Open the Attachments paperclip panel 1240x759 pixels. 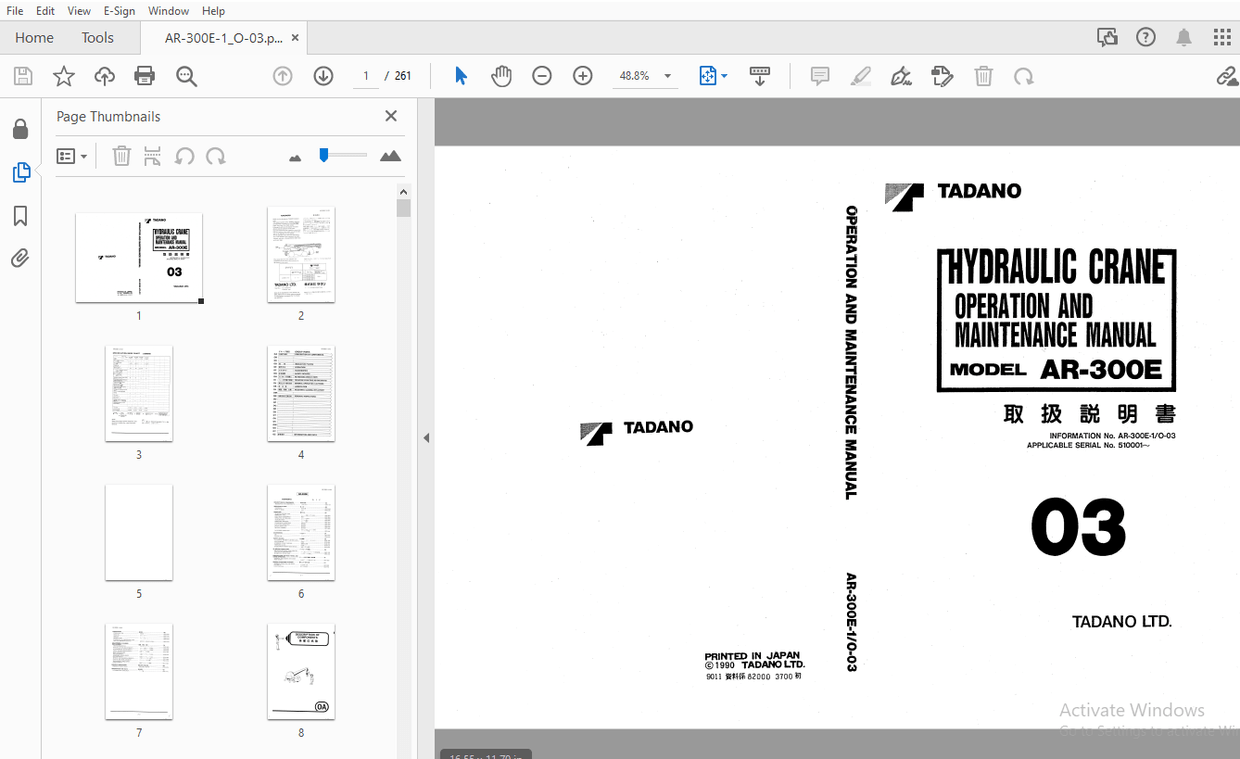coord(21,258)
